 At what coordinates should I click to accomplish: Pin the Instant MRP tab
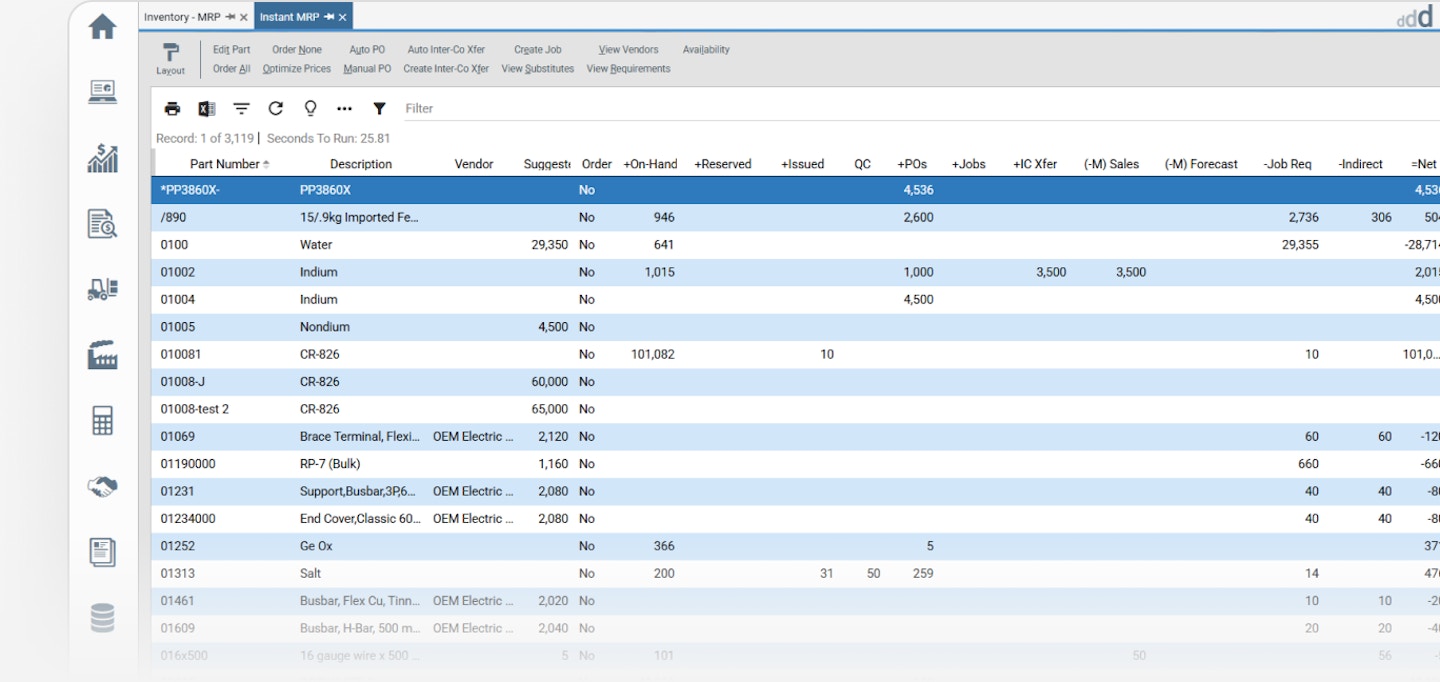click(329, 17)
